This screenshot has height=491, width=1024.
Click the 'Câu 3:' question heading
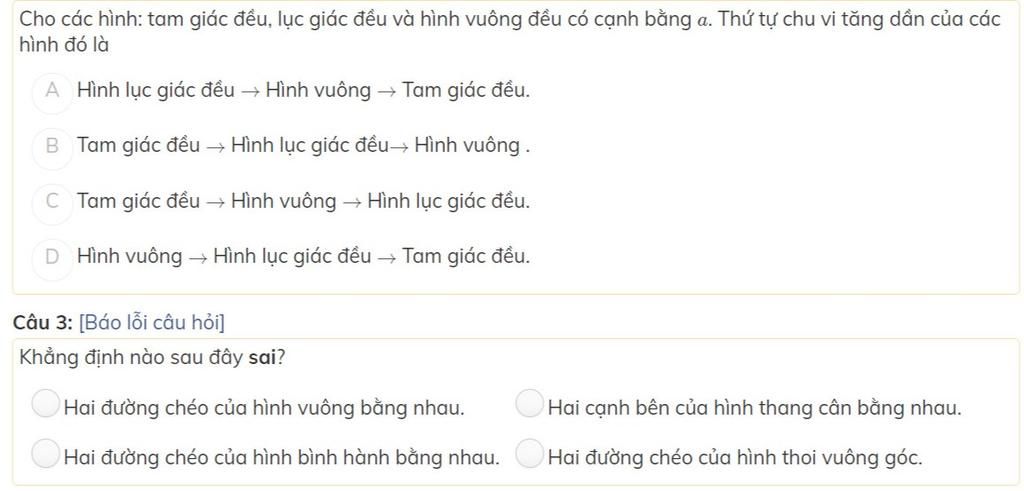pyautogui.click(x=42, y=323)
